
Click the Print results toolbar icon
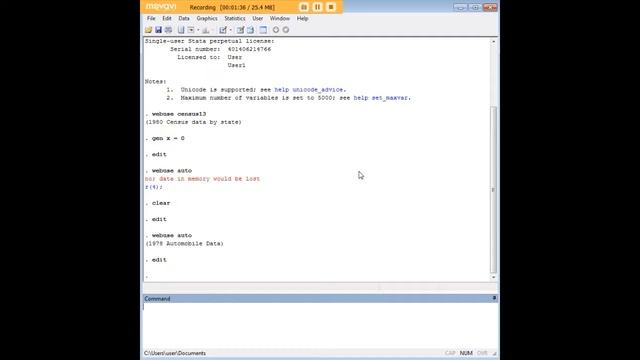click(168, 30)
